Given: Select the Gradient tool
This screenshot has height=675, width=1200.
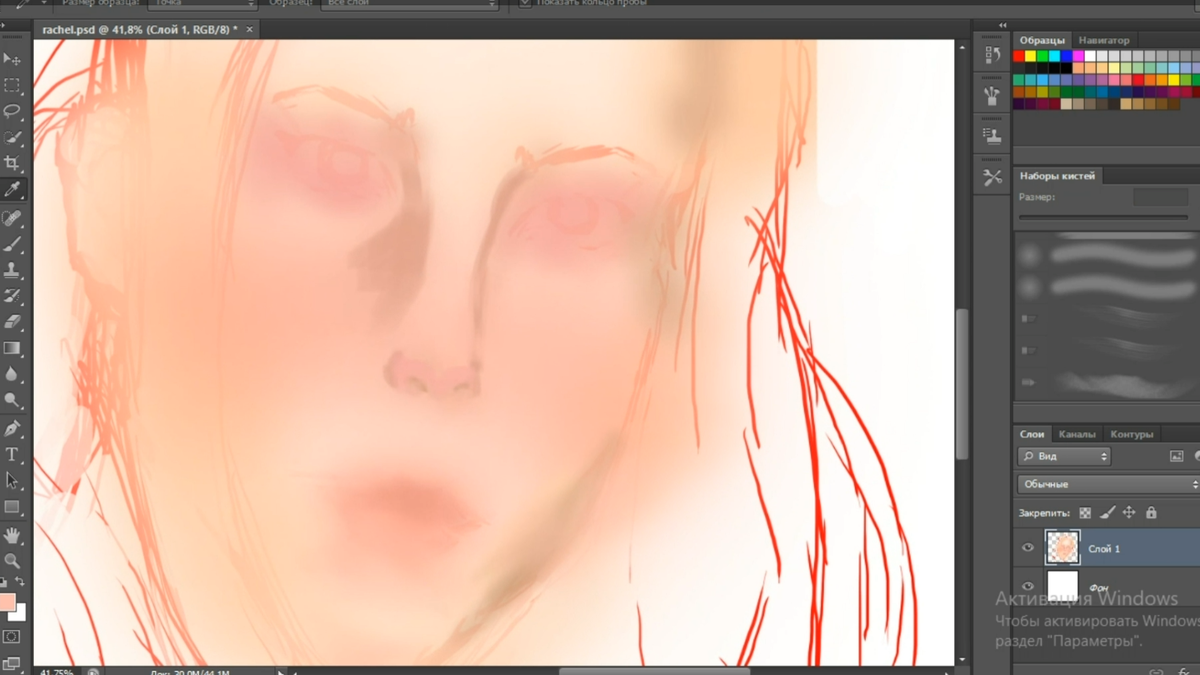Looking at the screenshot, I should 12,348.
